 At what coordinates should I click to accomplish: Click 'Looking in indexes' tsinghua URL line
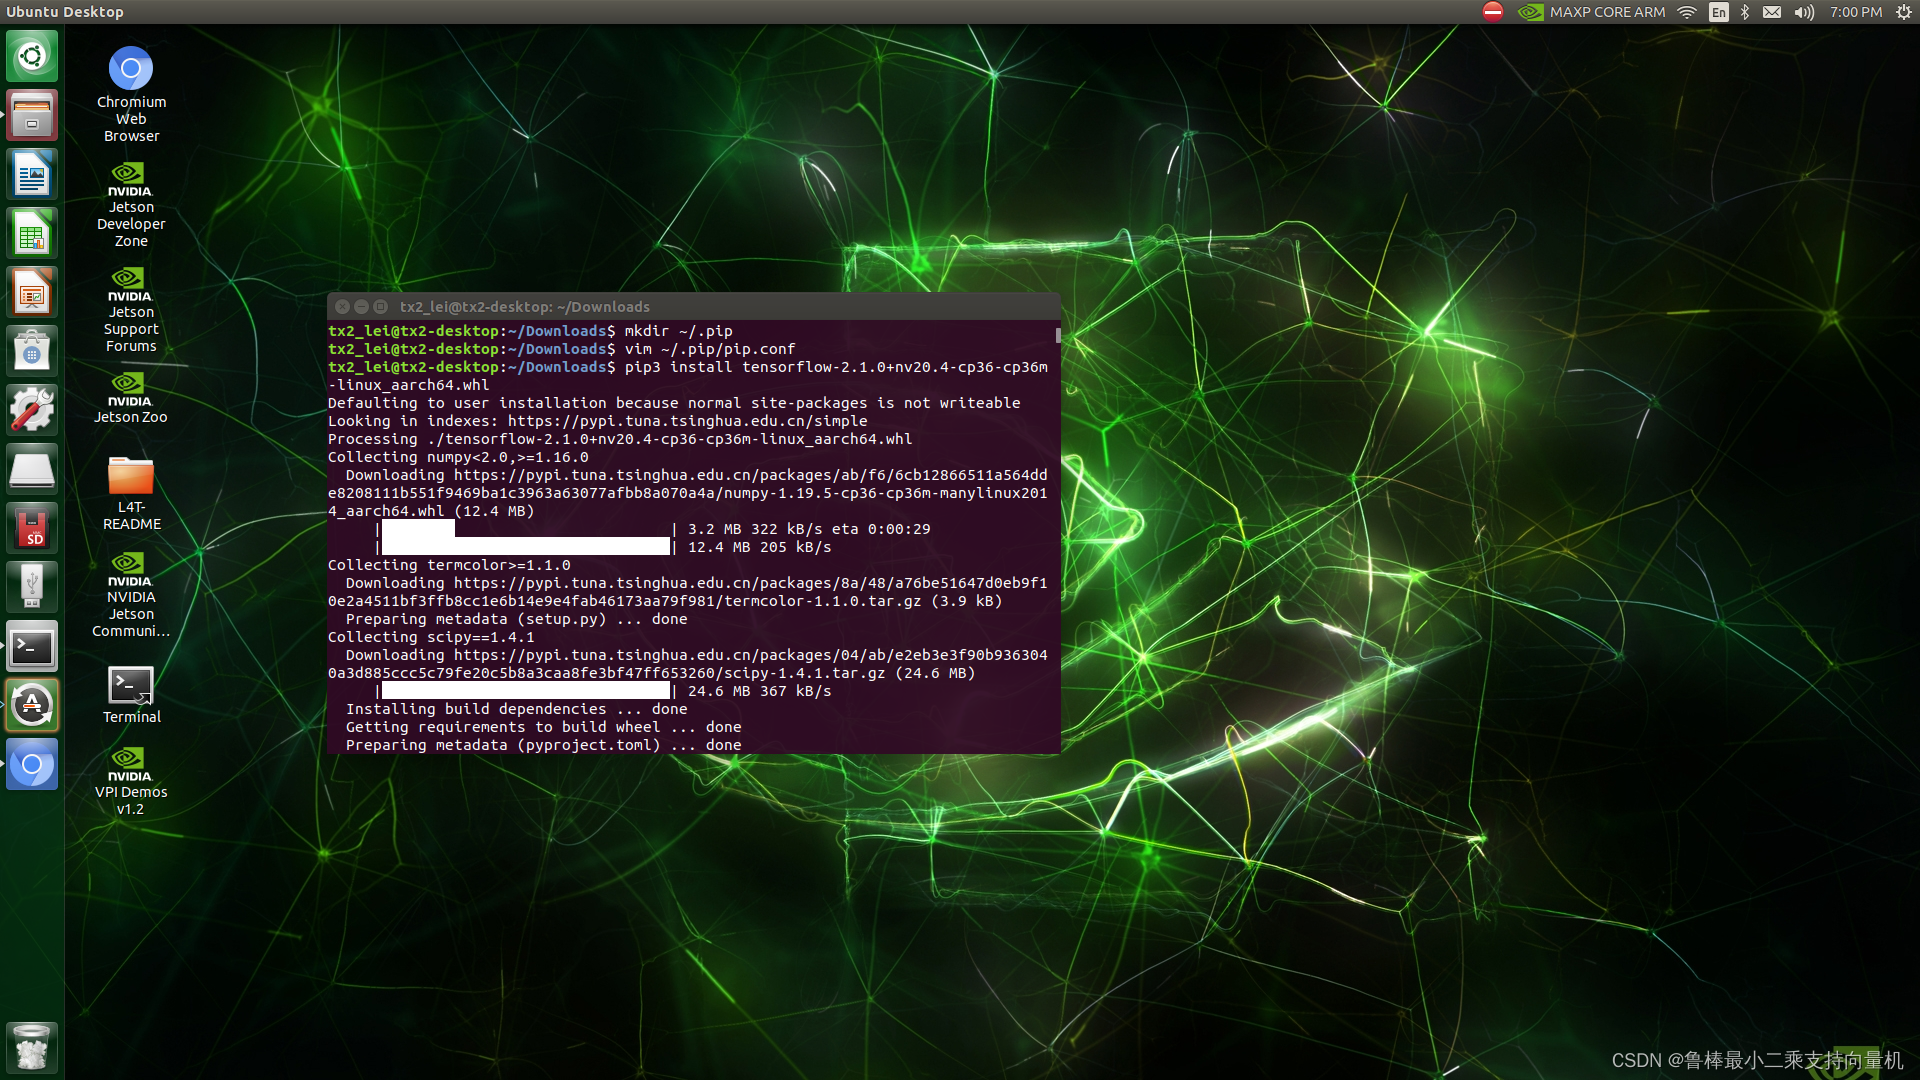(x=598, y=421)
